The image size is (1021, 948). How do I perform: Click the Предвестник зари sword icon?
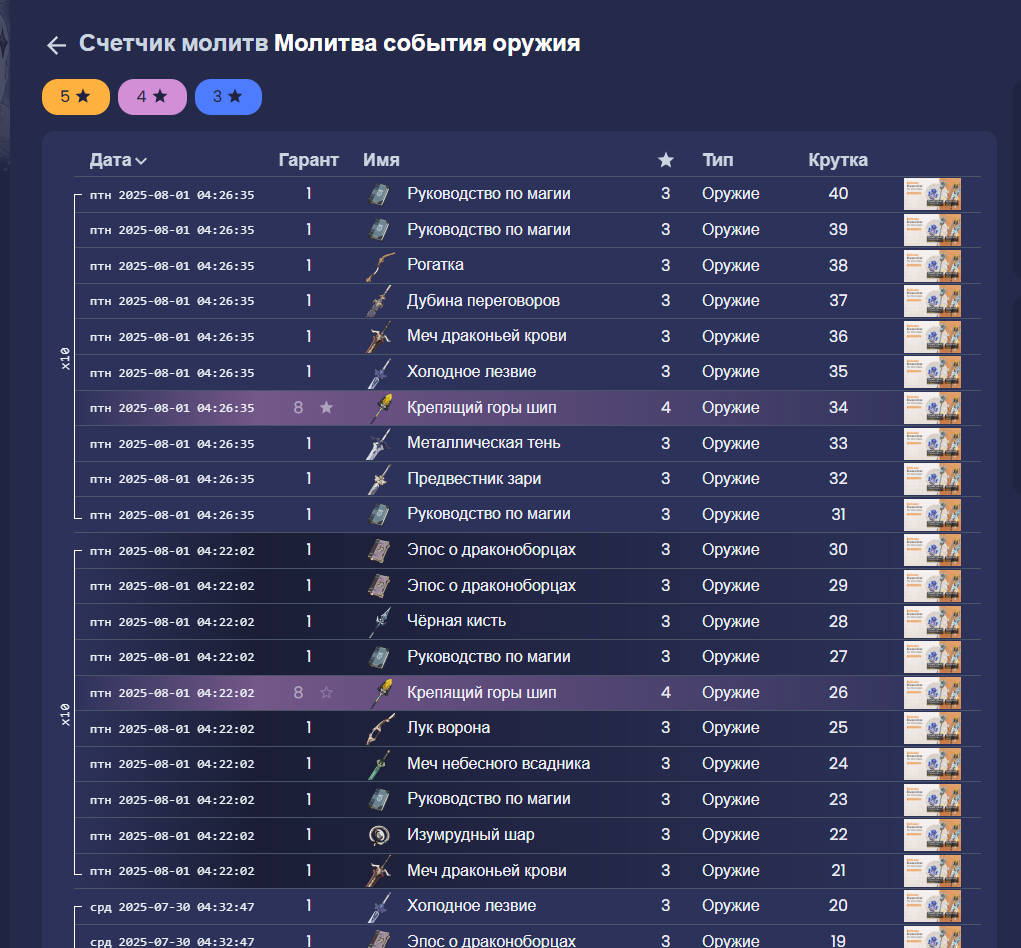(x=379, y=479)
